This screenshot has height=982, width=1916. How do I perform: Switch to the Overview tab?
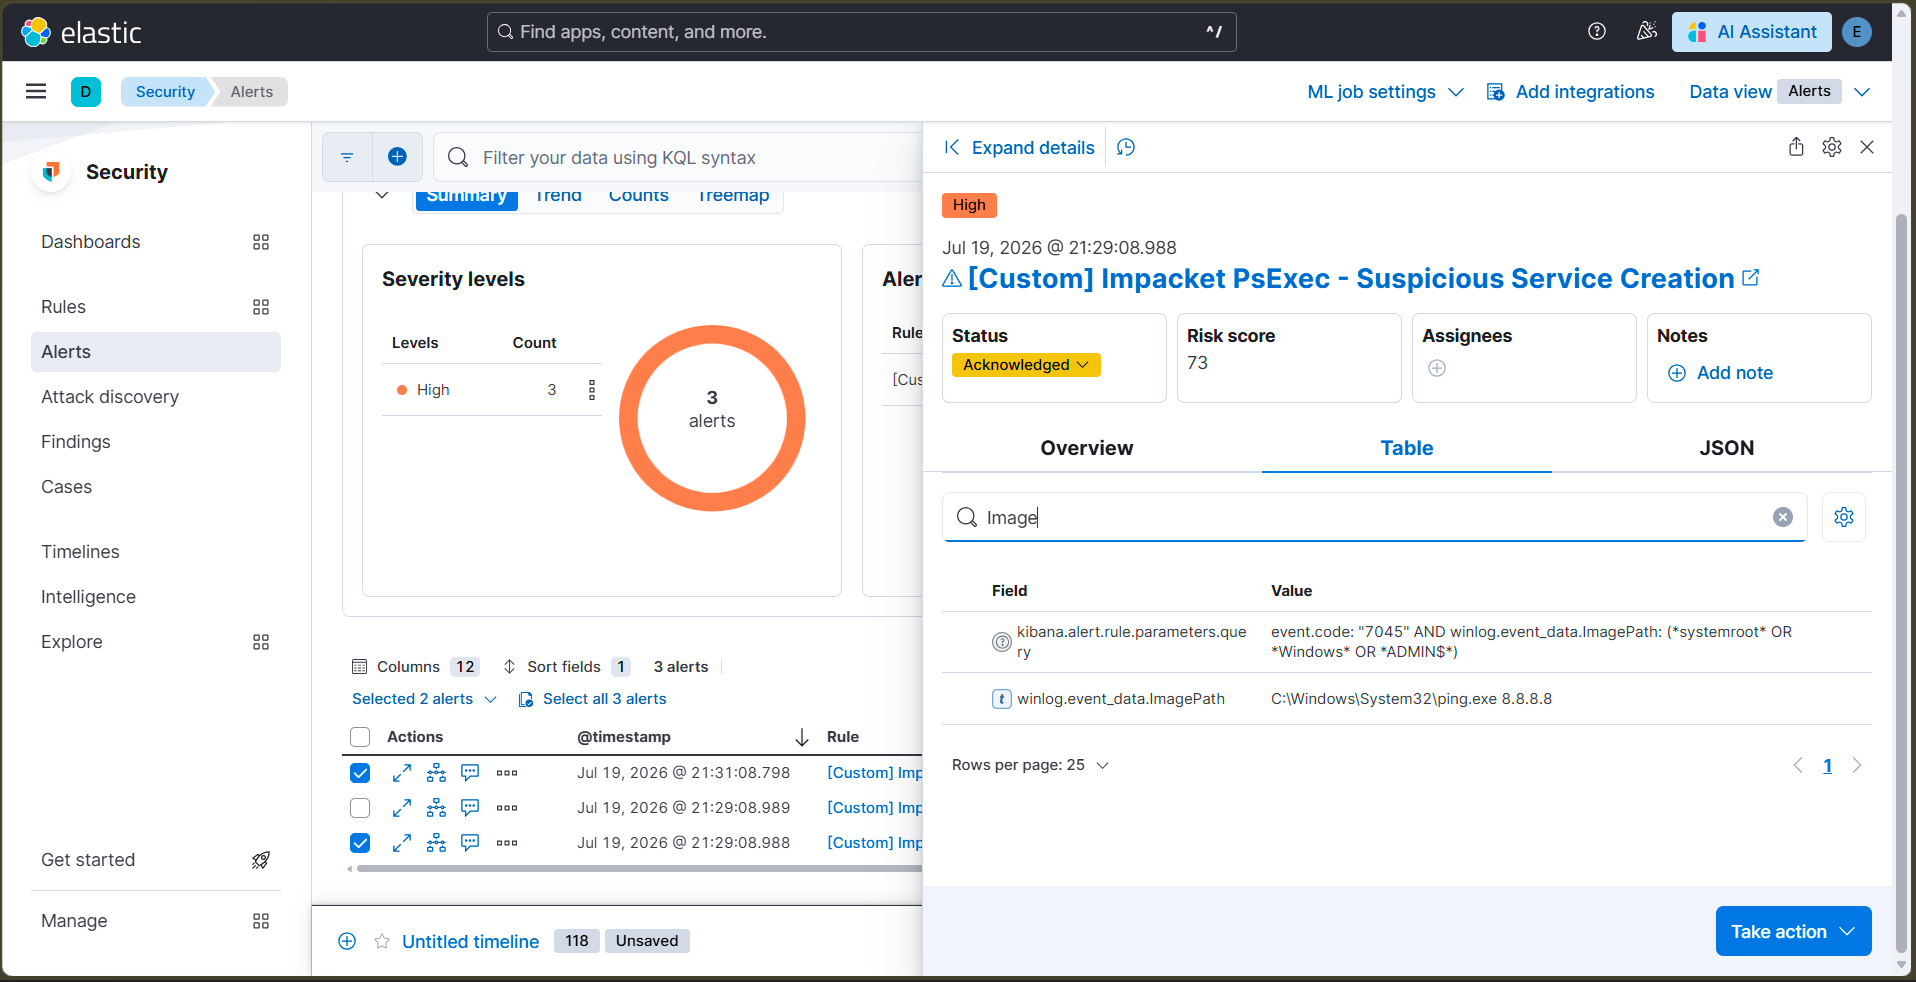(1086, 448)
